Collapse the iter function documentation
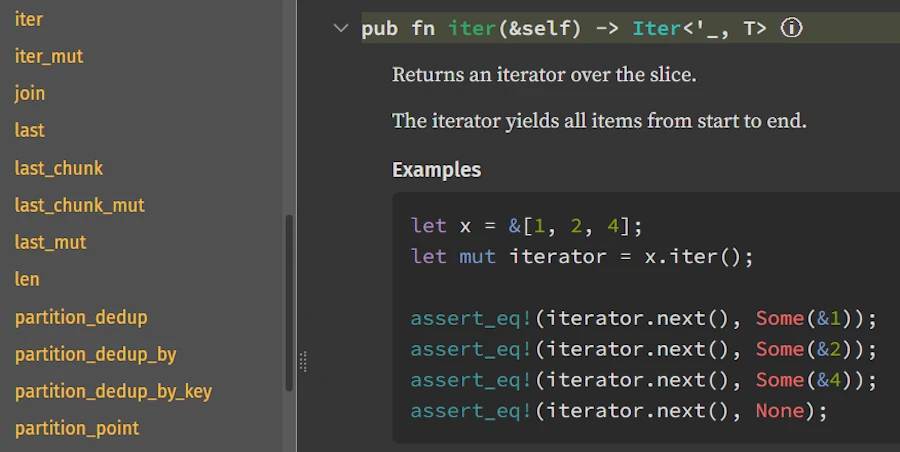900x452 pixels. (x=341, y=29)
